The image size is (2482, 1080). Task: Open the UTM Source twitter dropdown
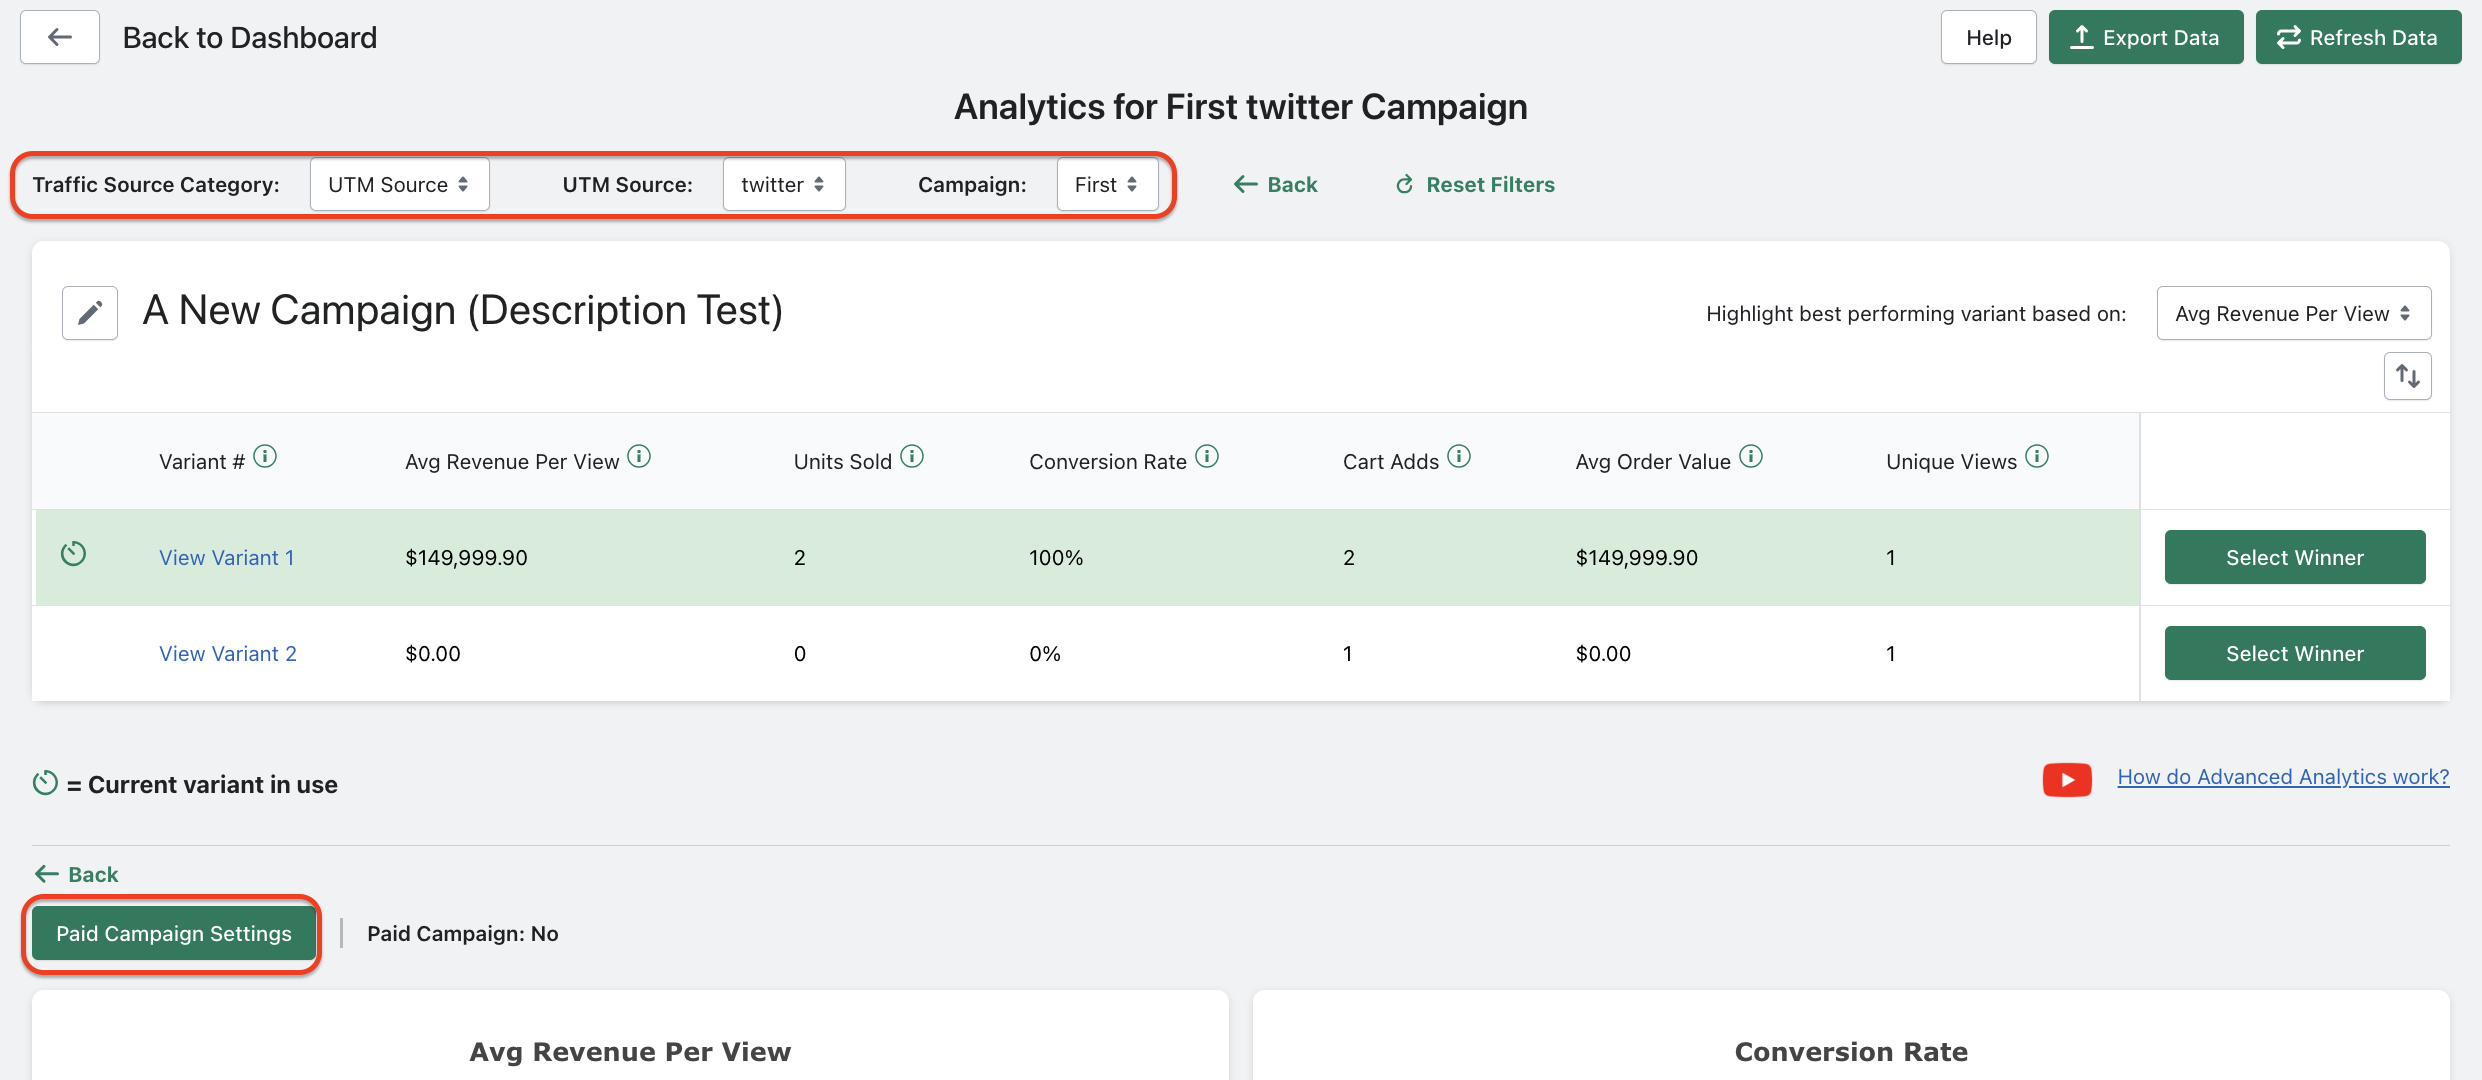(783, 185)
